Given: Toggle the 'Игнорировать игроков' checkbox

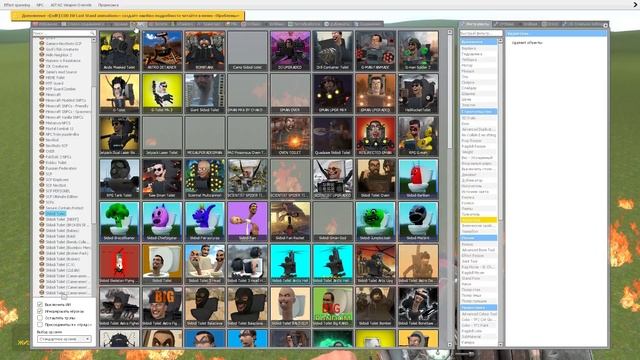Looking at the screenshot, I should [40, 311].
